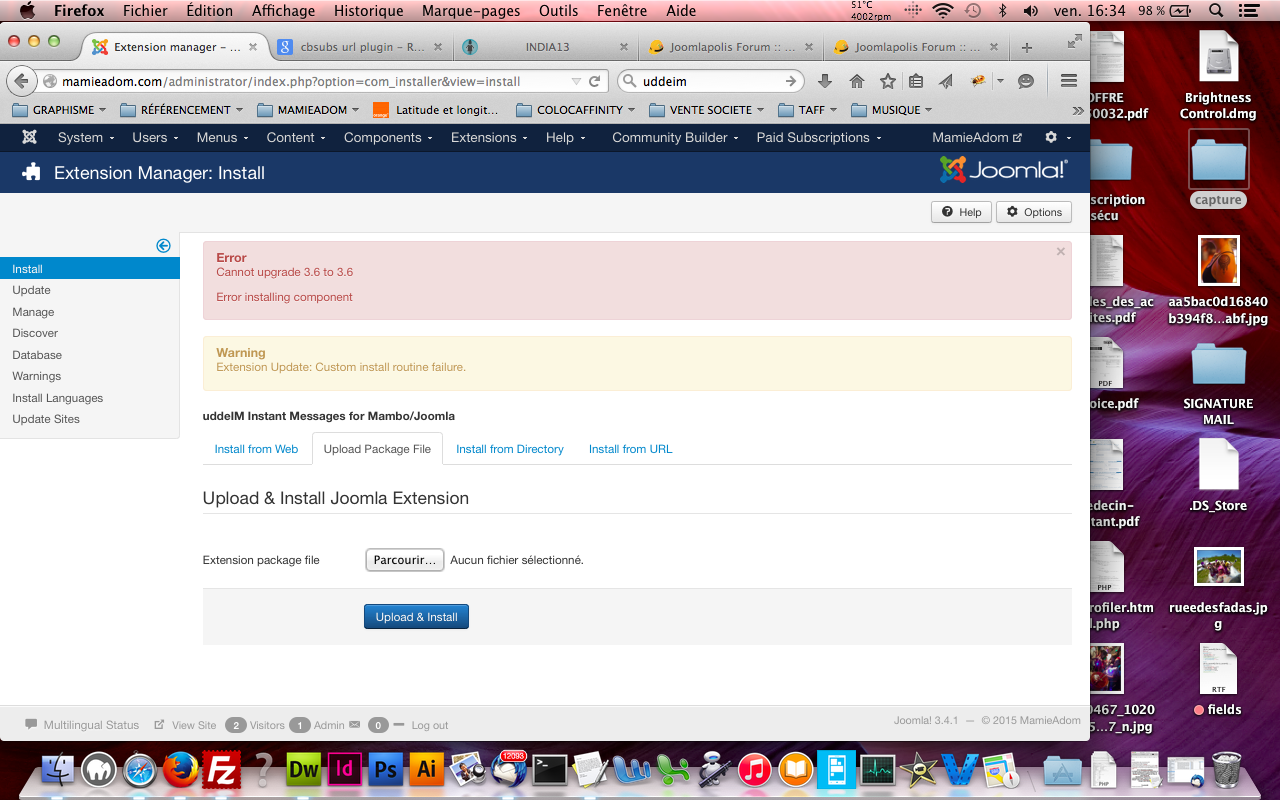1280x800 pixels.
Task: Open the Historique menu in Firefox
Action: [368, 11]
